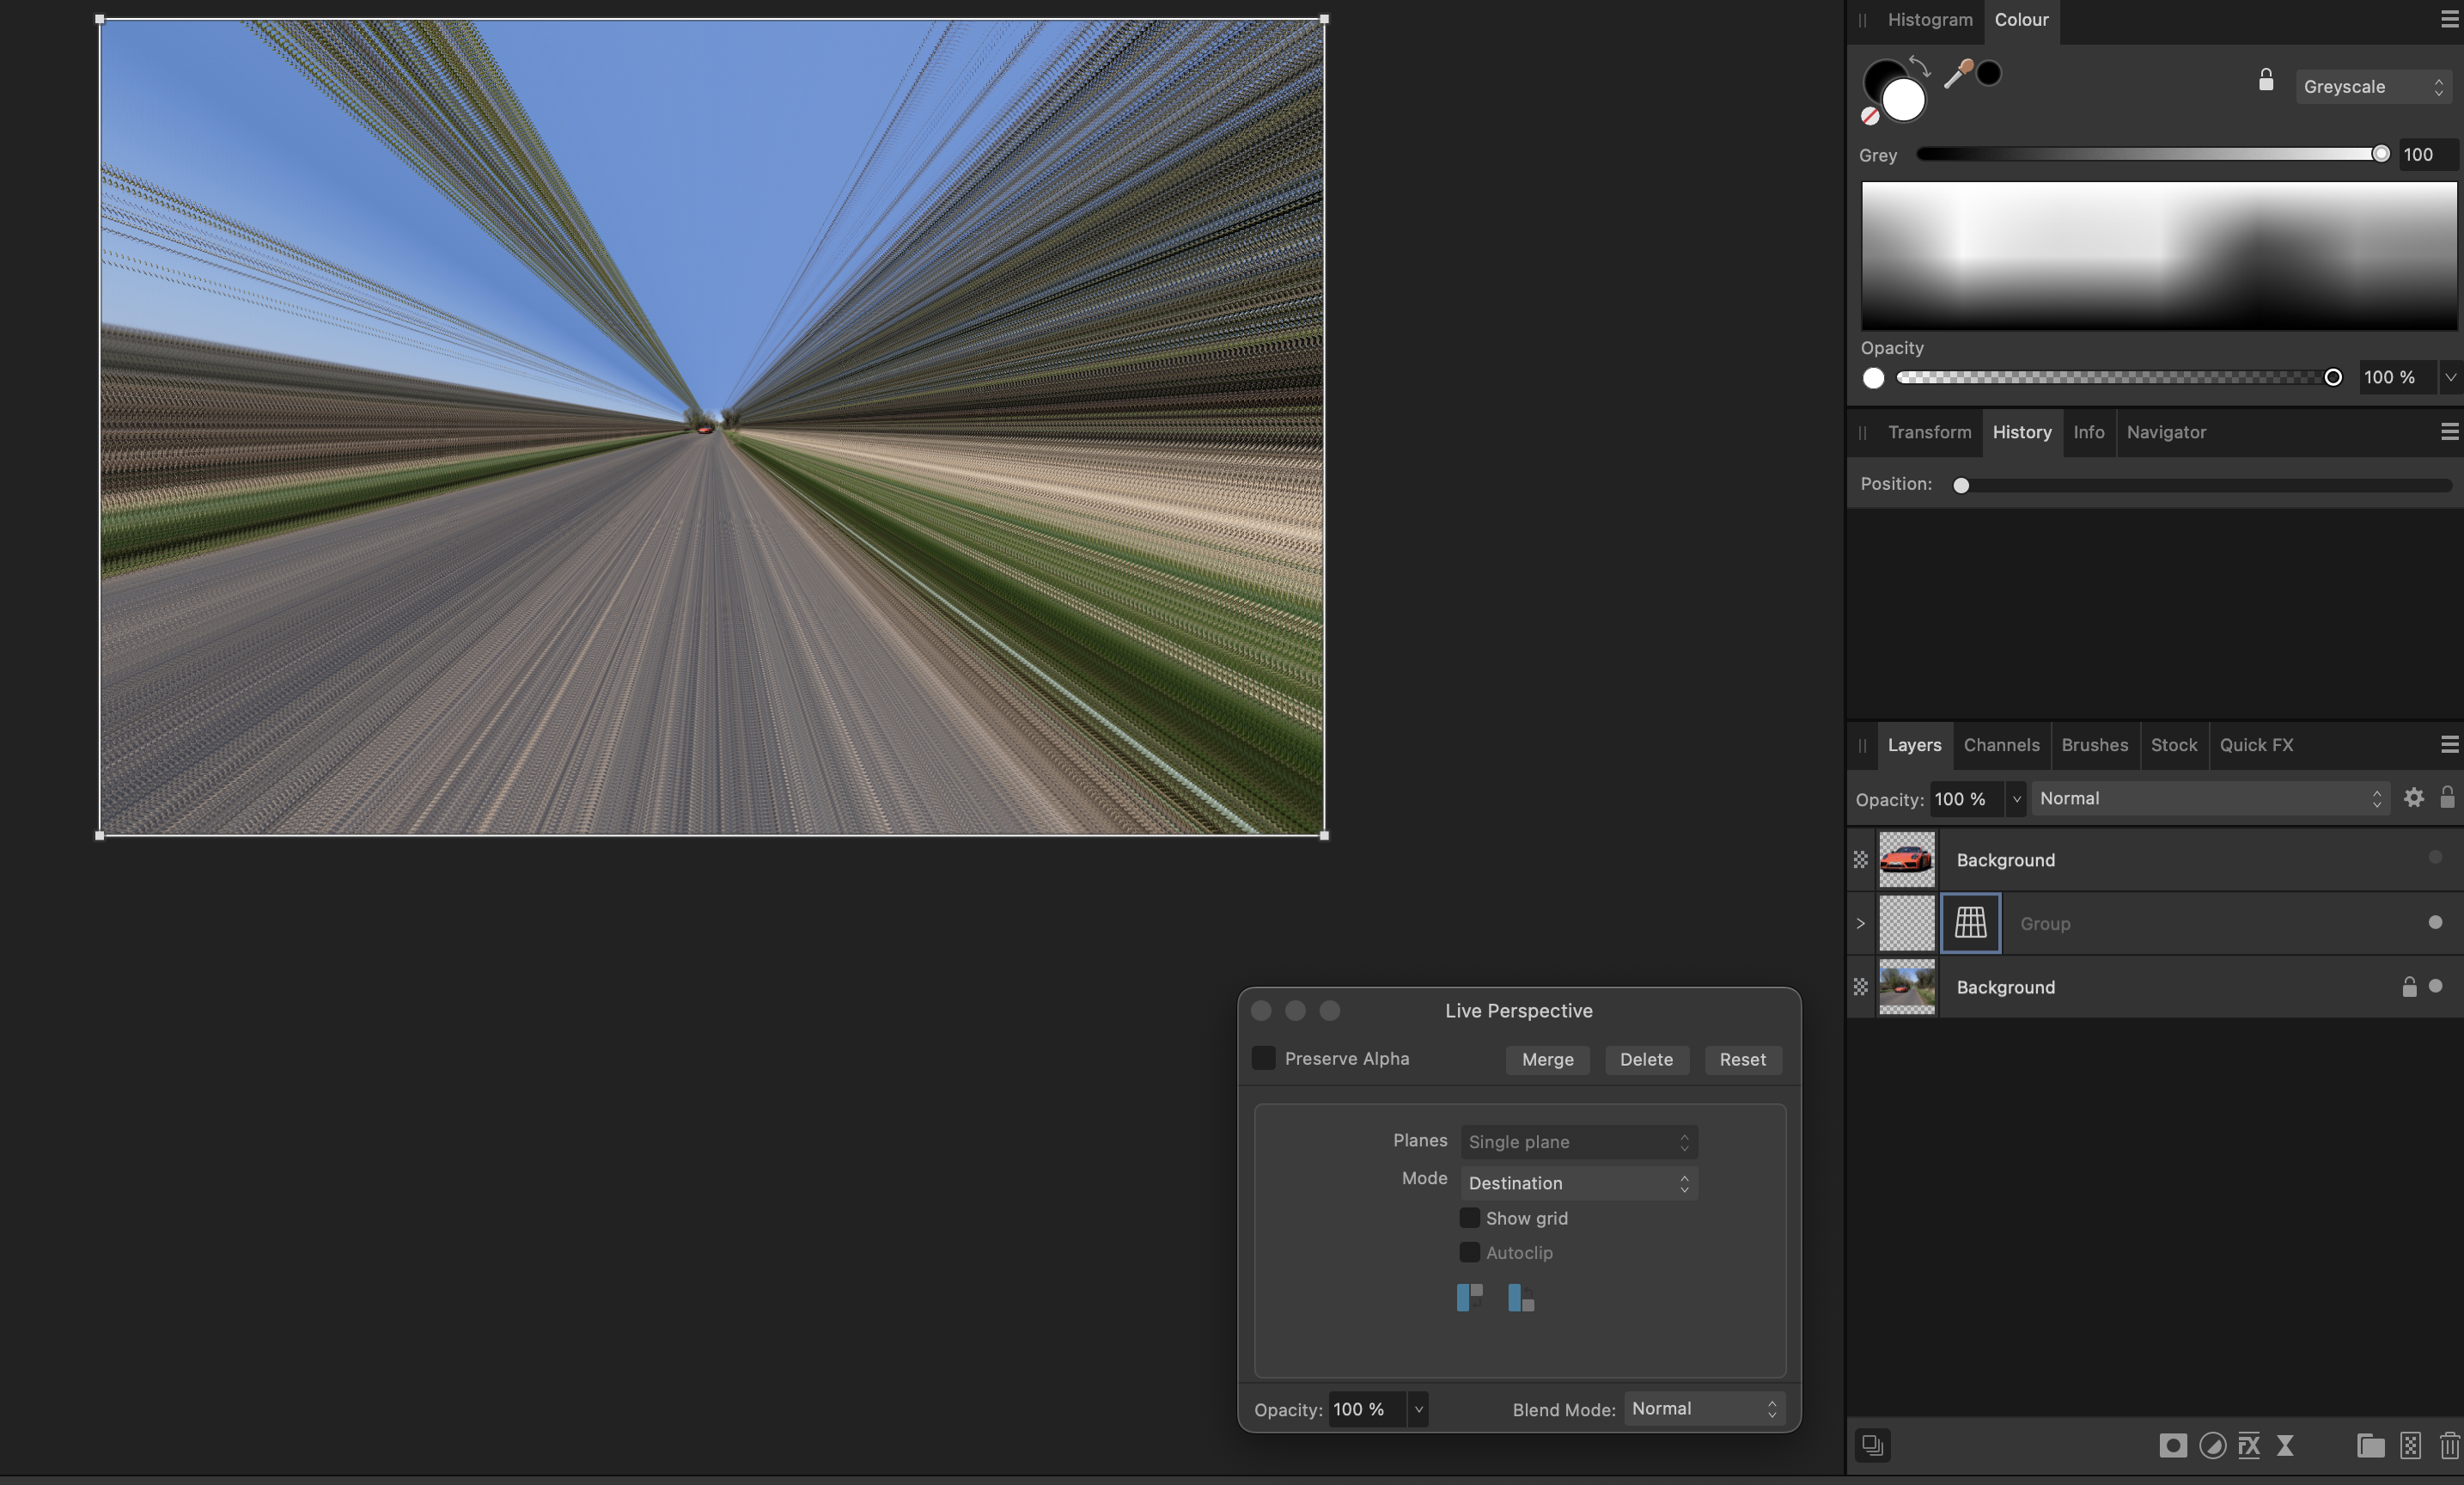
Task: Click the greyscale gradient colour box
Action: [x=2158, y=256]
